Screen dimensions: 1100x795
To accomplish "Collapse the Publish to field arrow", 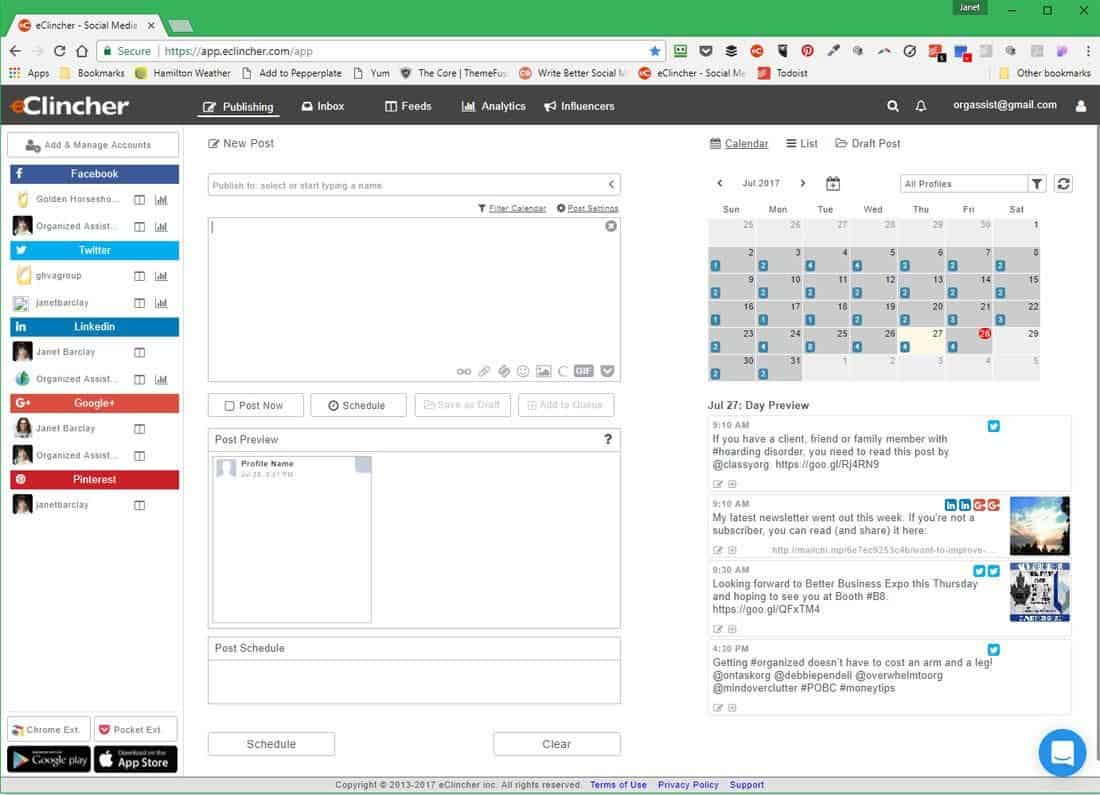I will [611, 185].
